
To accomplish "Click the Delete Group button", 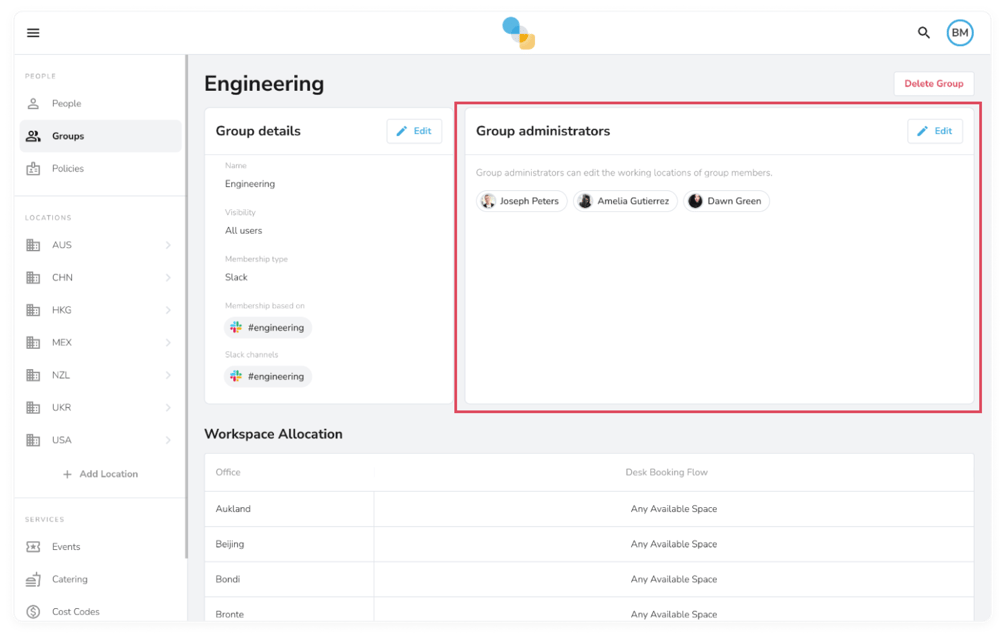I will pos(933,83).
